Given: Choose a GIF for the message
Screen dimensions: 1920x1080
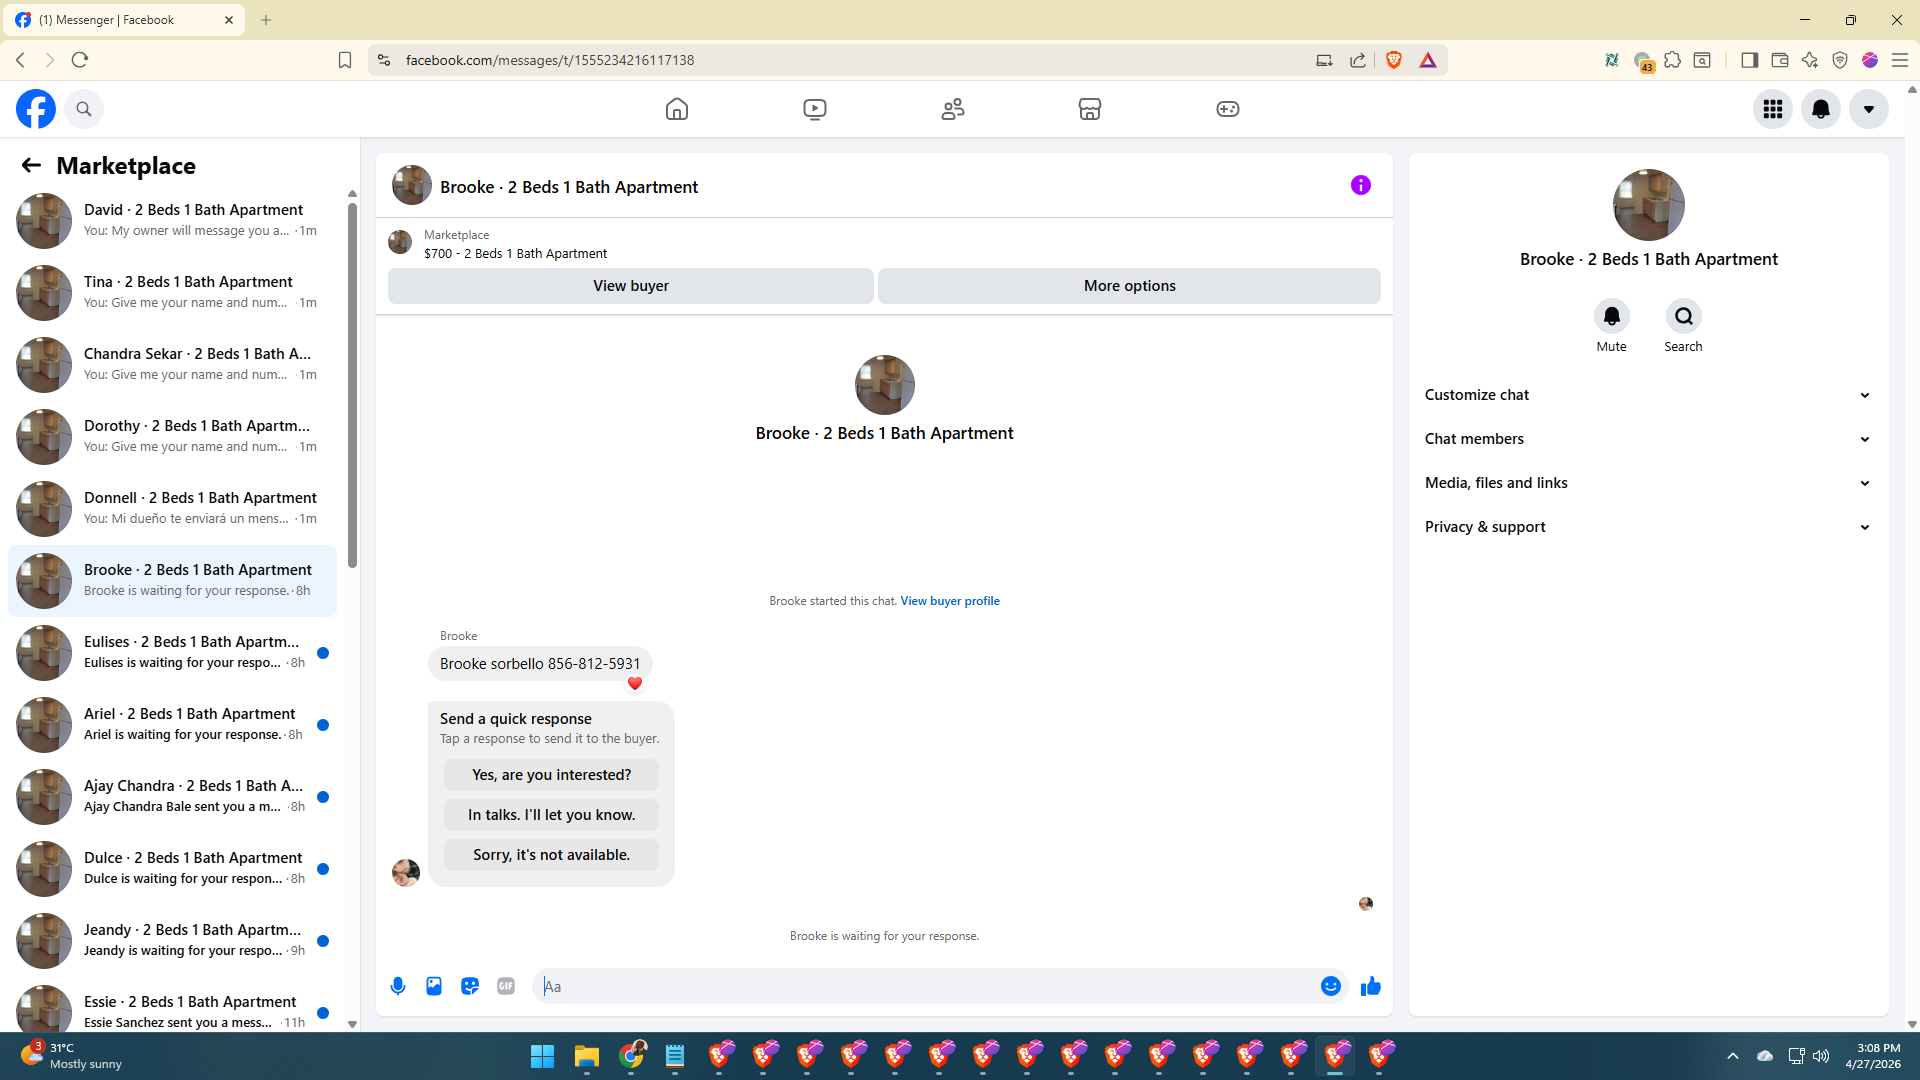Looking at the screenshot, I should pyautogui.click(x=506, y=986).
